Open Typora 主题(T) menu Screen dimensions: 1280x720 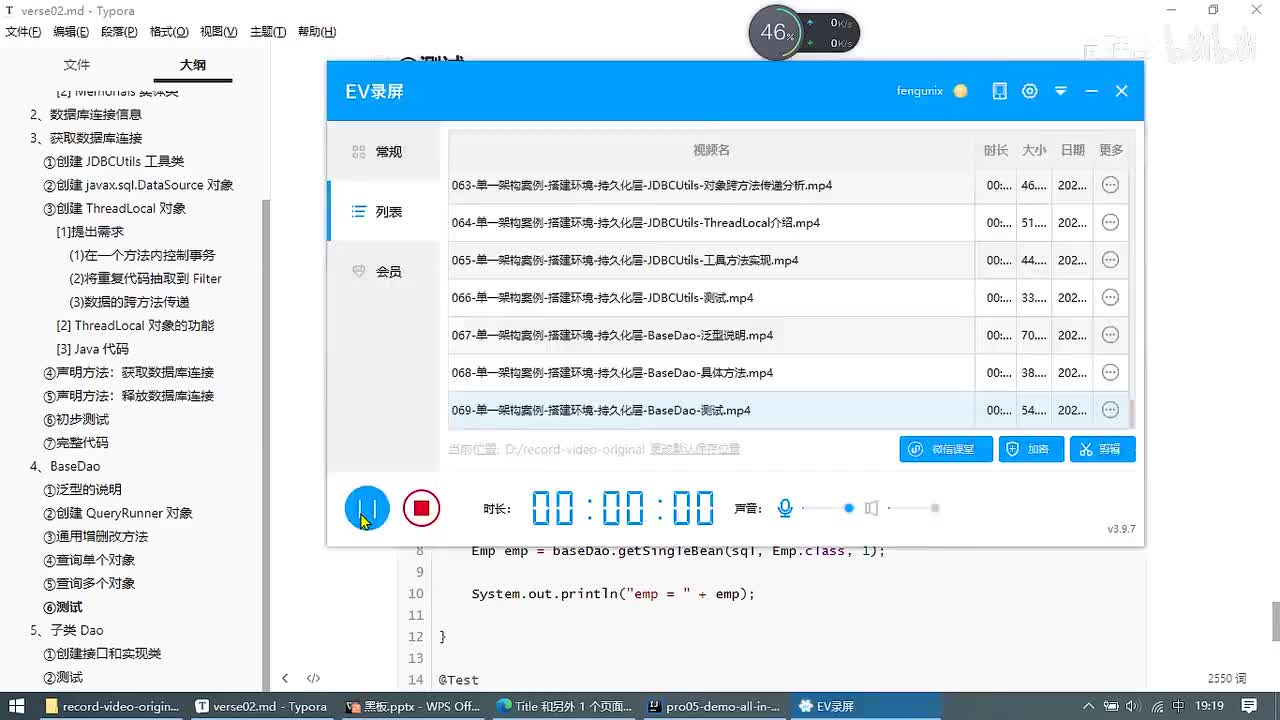(x=268, y=32)
